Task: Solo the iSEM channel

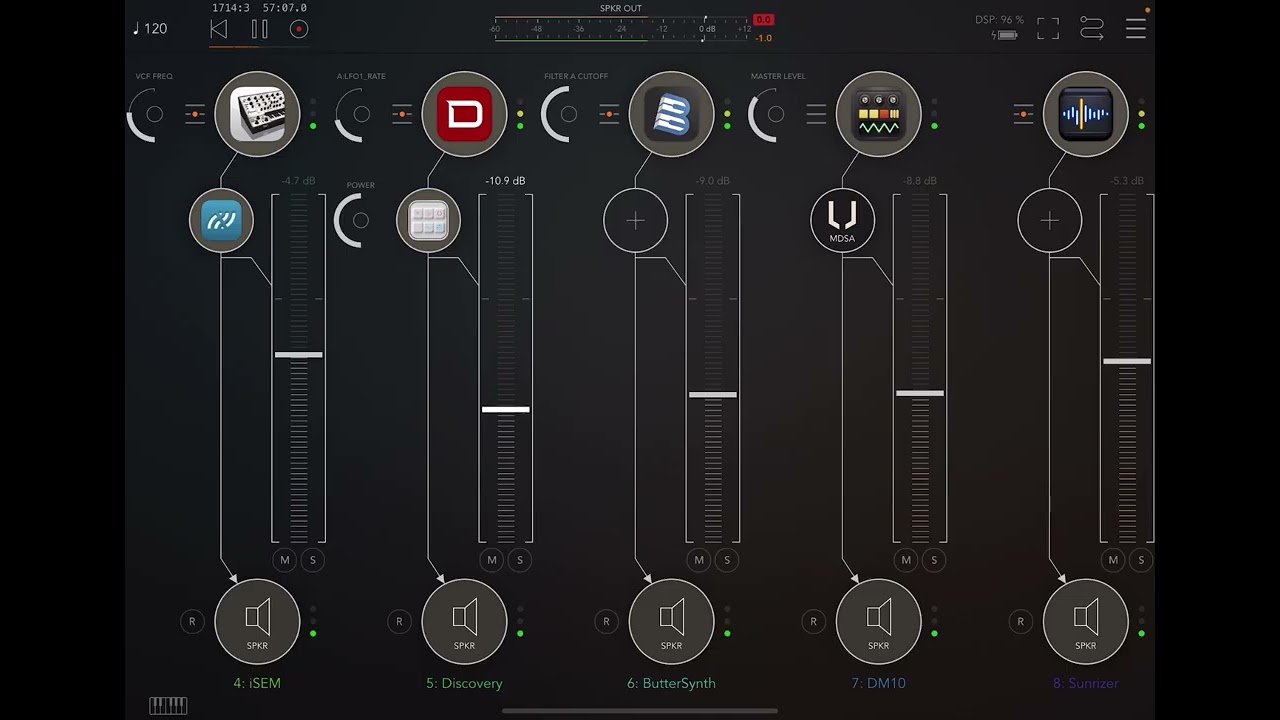Action: (313, 560)
